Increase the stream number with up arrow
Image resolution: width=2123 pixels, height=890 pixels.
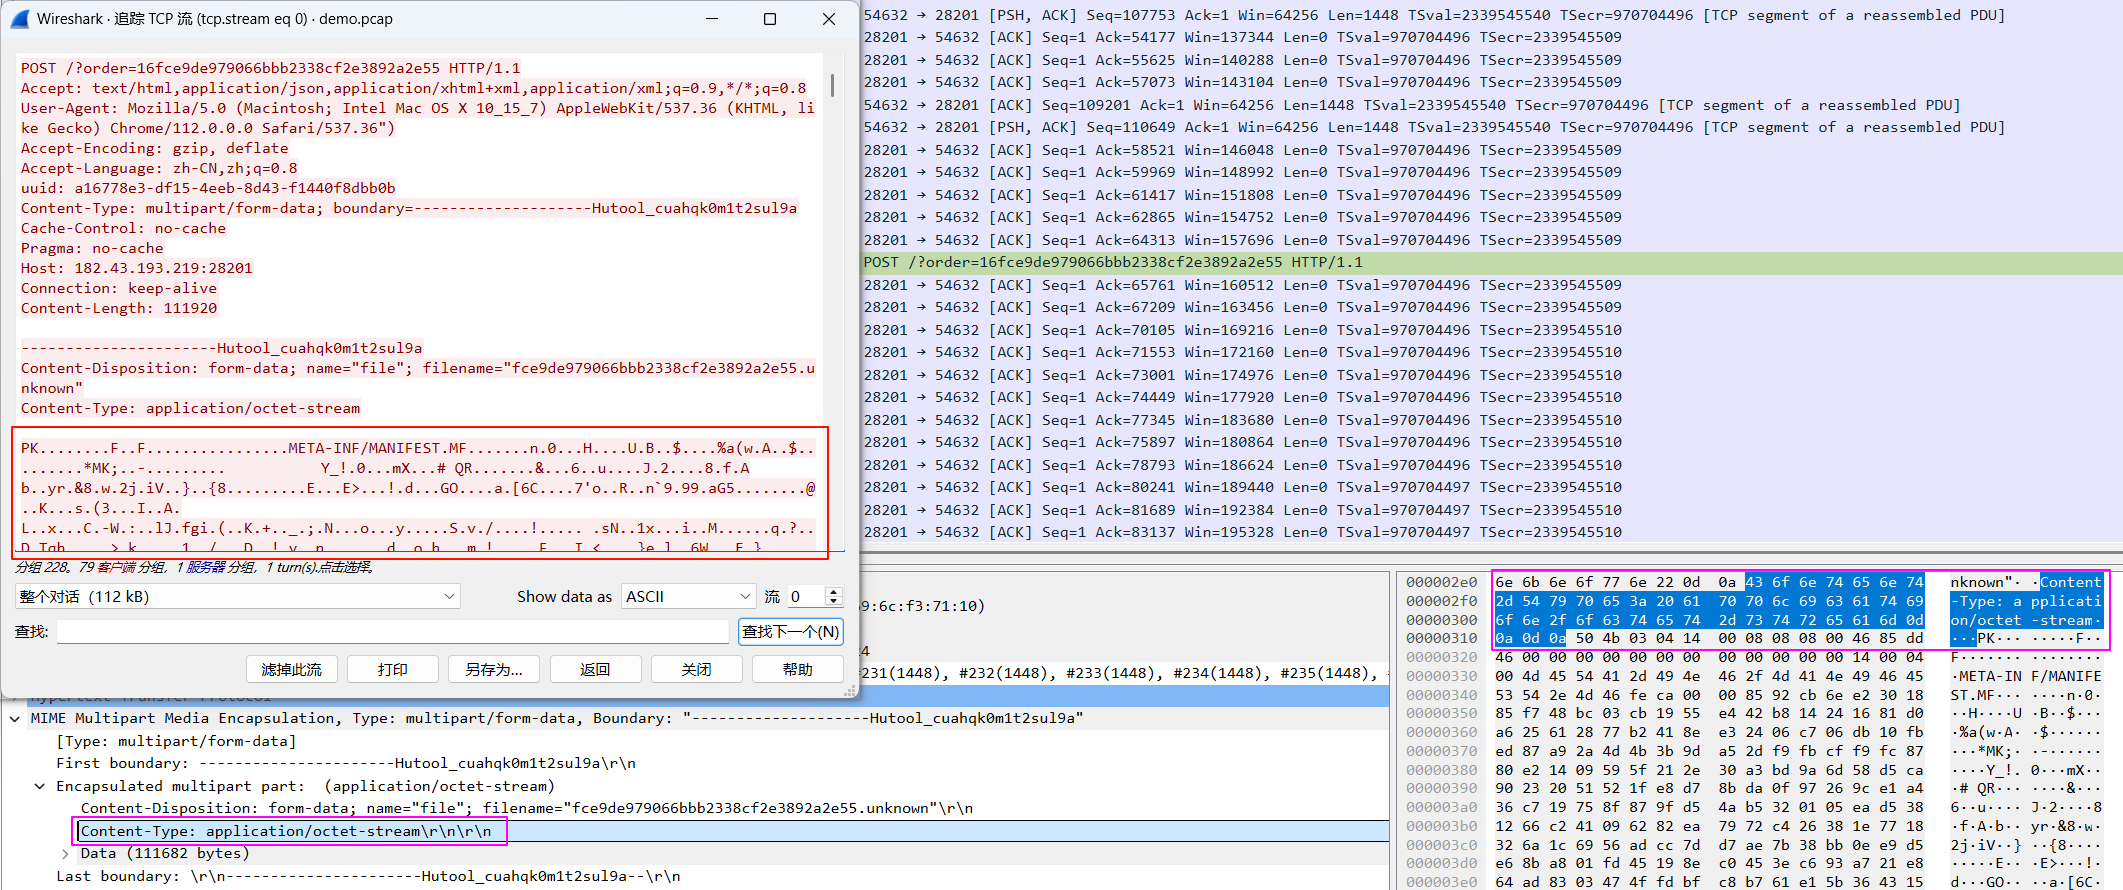pos(833,592)
